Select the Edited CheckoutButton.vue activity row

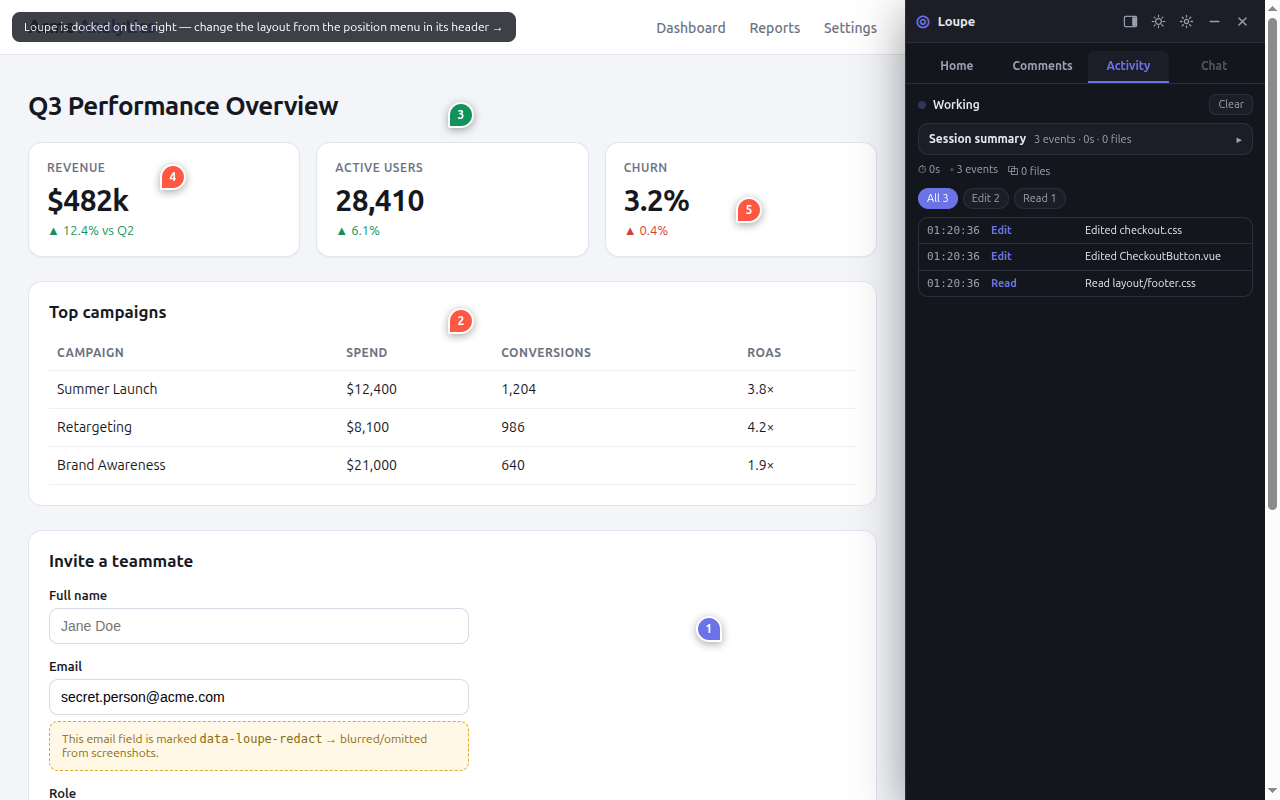[1085, 257]
